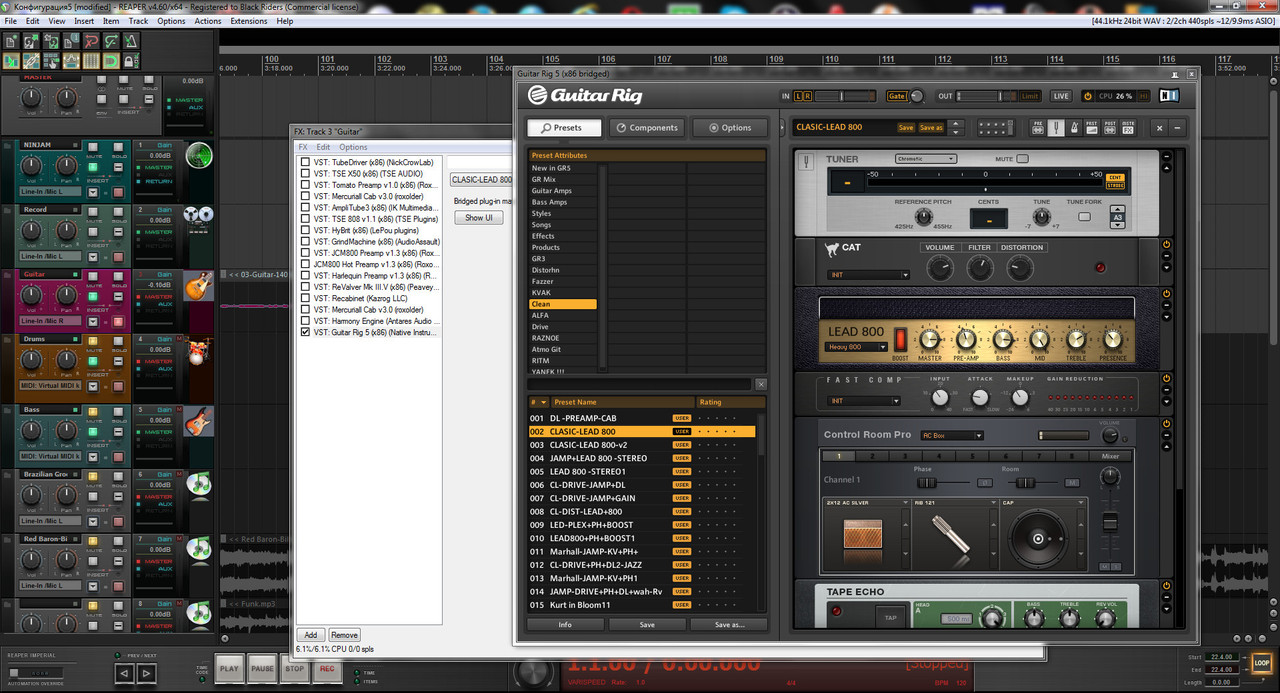Adjust the Guitar Rig input level slider
The image size is (1280, 693).
click(847, 96)
